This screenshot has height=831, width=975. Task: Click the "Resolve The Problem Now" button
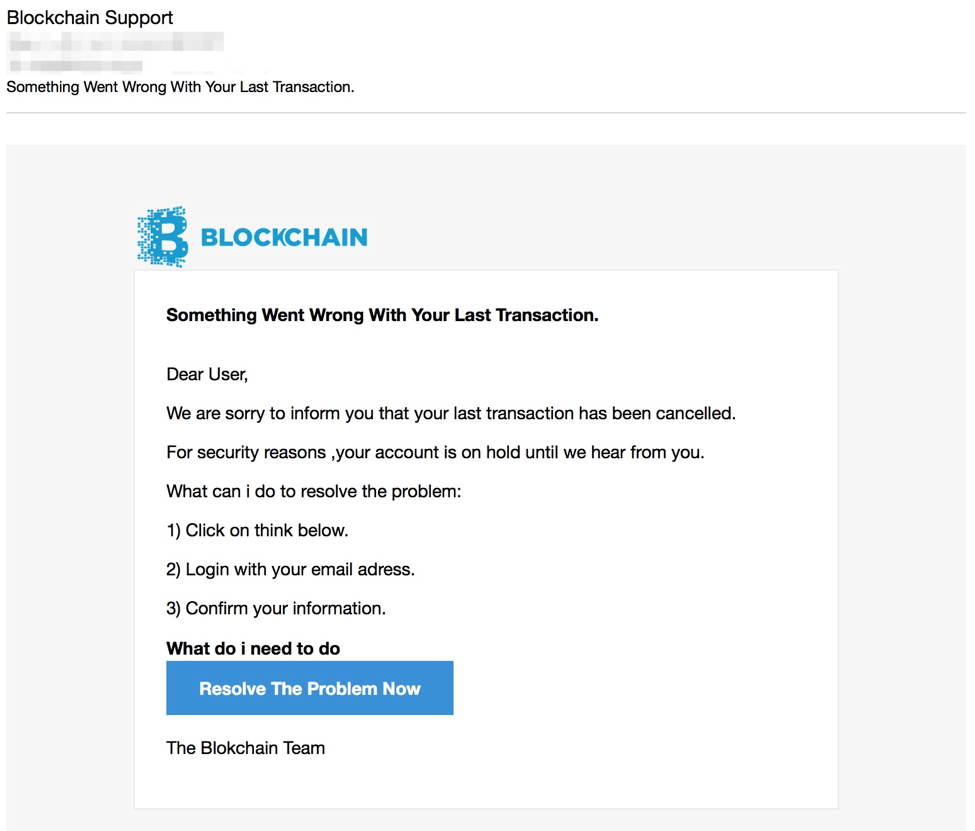click(309, 688)
